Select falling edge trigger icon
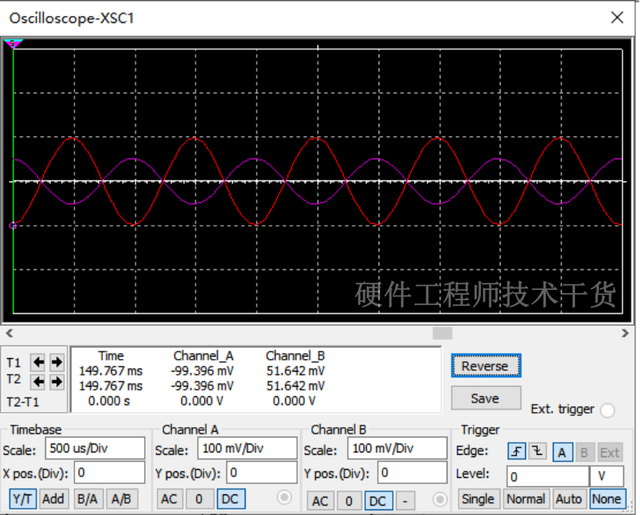640x515 pixels. point(537,452)
